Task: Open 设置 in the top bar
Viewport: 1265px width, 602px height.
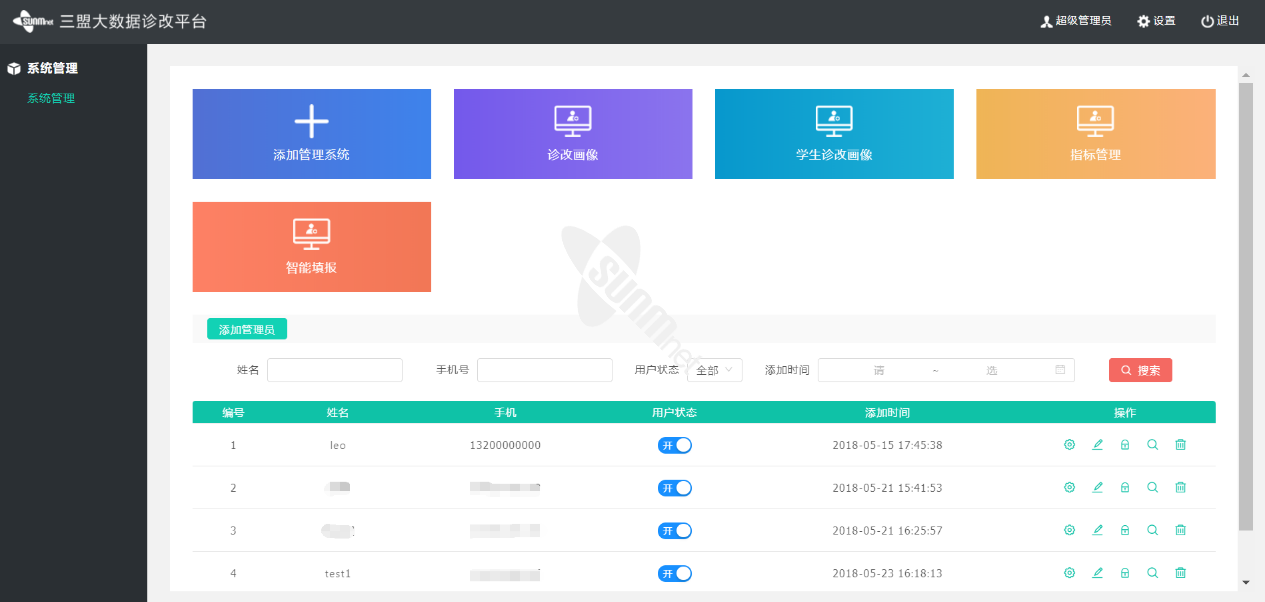Action: click(x=1156, y=21)
